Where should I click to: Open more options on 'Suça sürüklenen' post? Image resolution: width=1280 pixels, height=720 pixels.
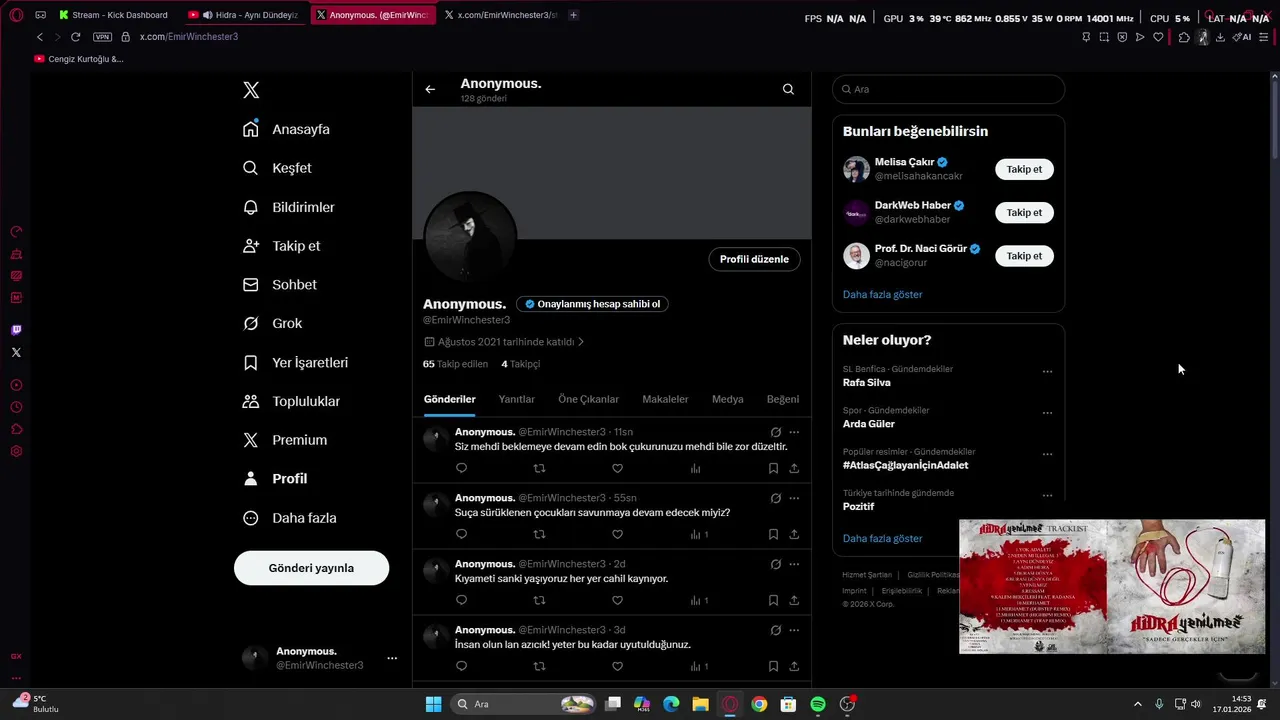tap(794, 498)
